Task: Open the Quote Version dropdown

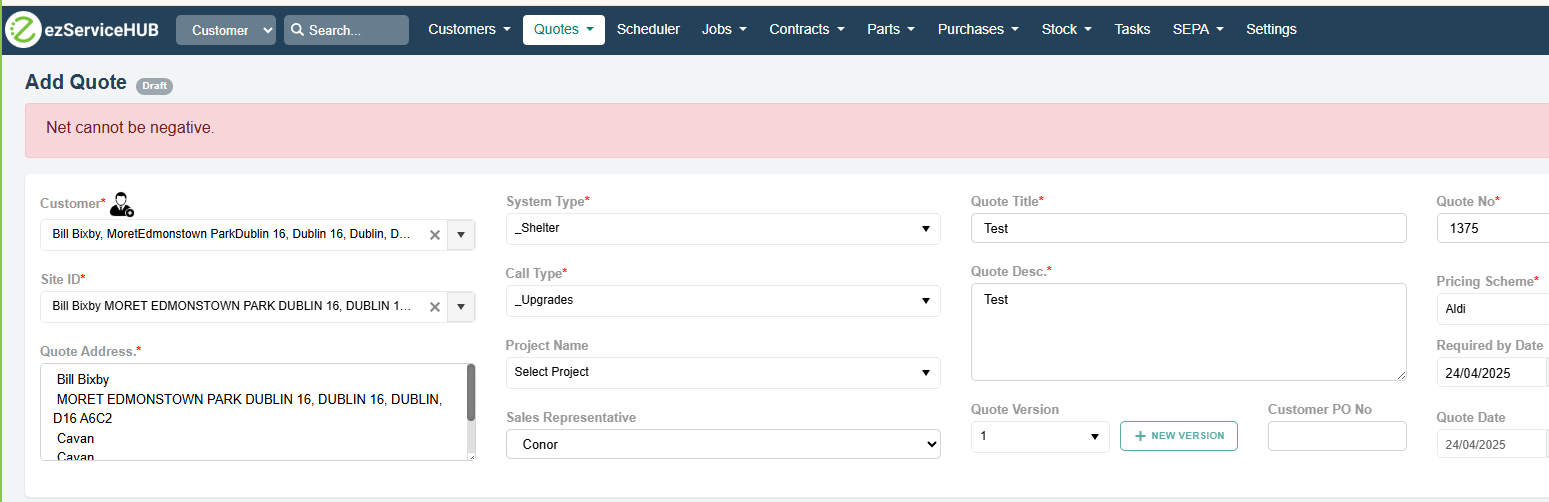Action: 1040,436
